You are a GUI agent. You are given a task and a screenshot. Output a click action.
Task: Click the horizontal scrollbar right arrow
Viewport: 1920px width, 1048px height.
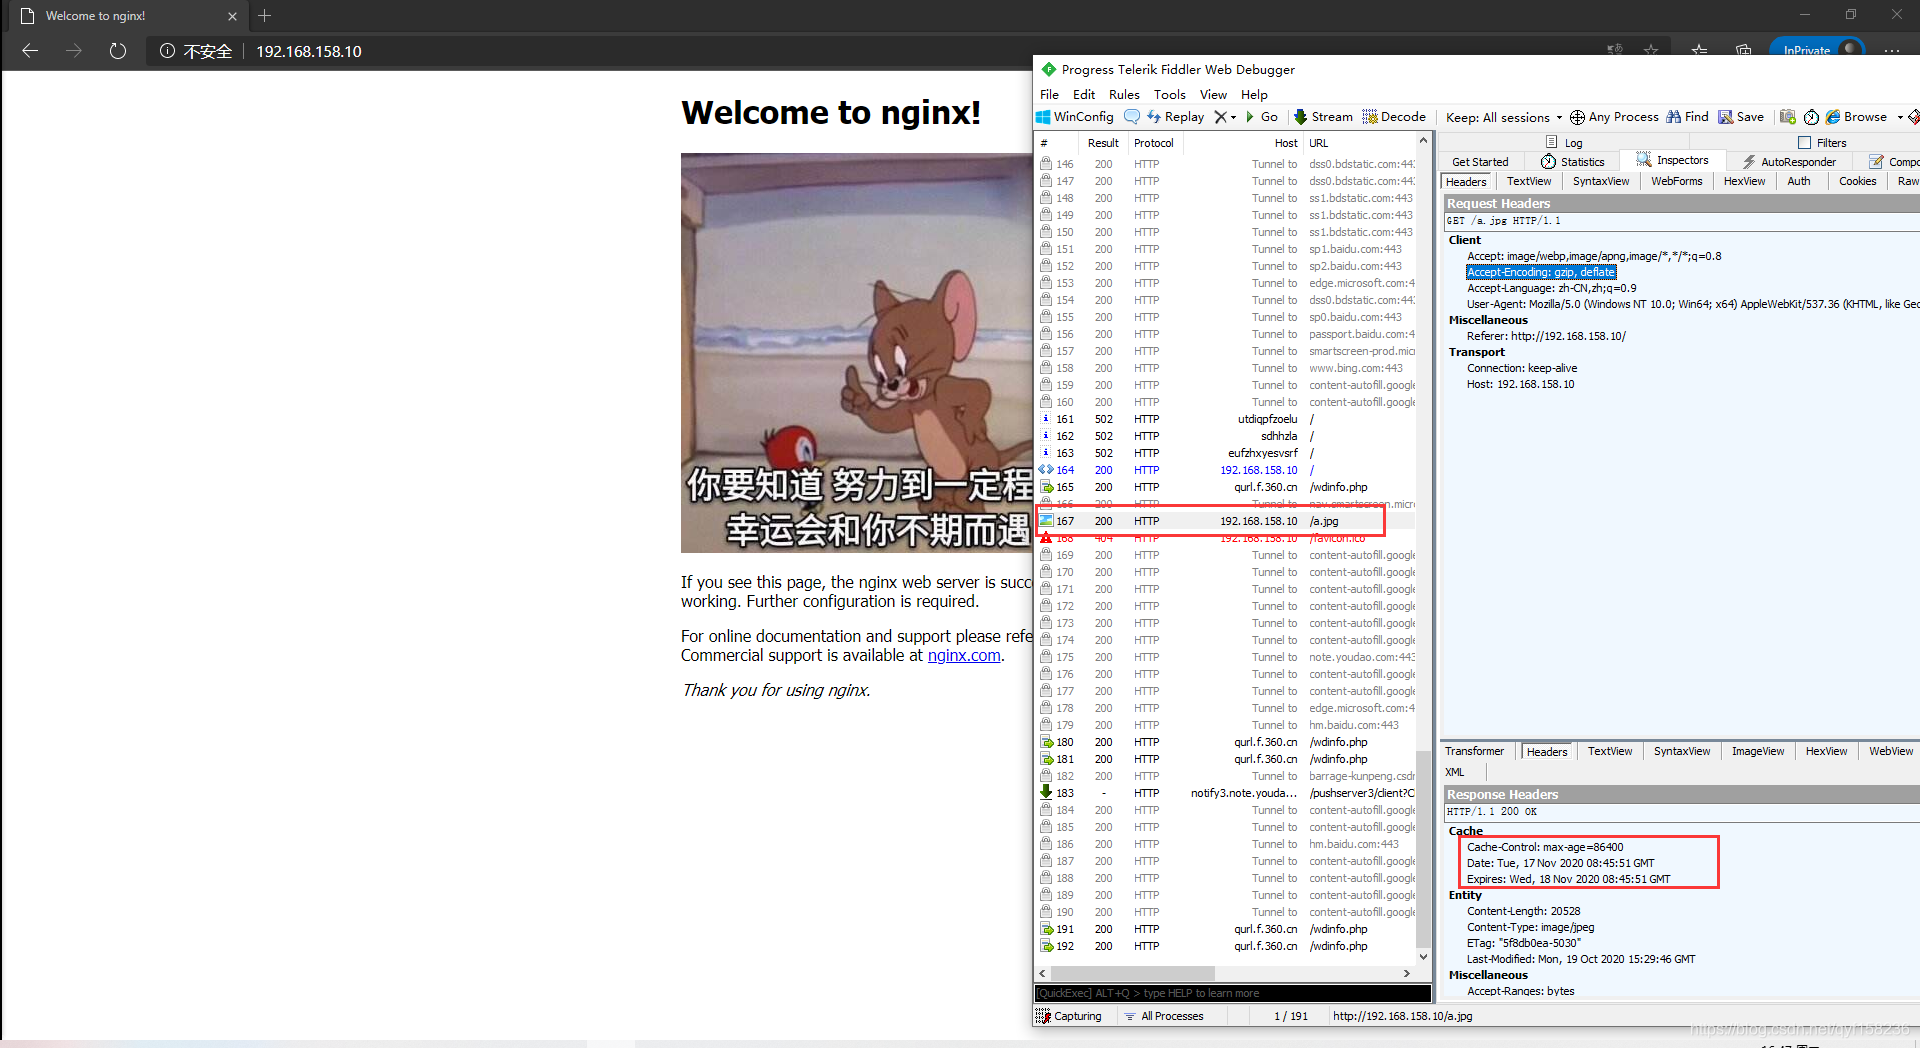point(1406,973)
